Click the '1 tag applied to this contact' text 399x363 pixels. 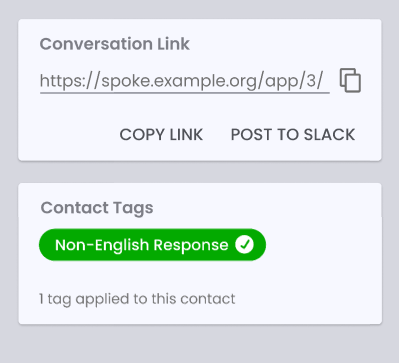(x=137, y=299)
